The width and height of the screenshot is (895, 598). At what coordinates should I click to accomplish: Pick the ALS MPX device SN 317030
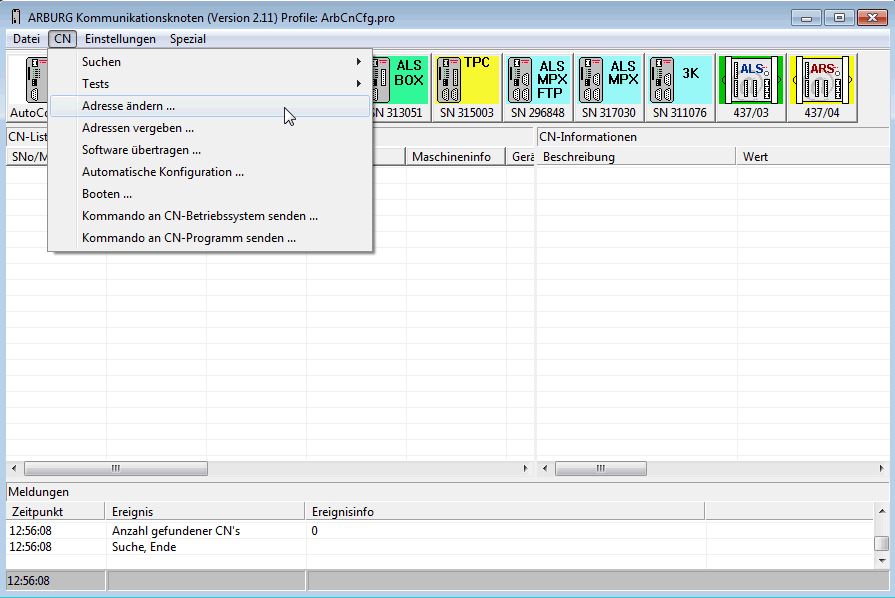pyautogui.click(x=609, y=88)
